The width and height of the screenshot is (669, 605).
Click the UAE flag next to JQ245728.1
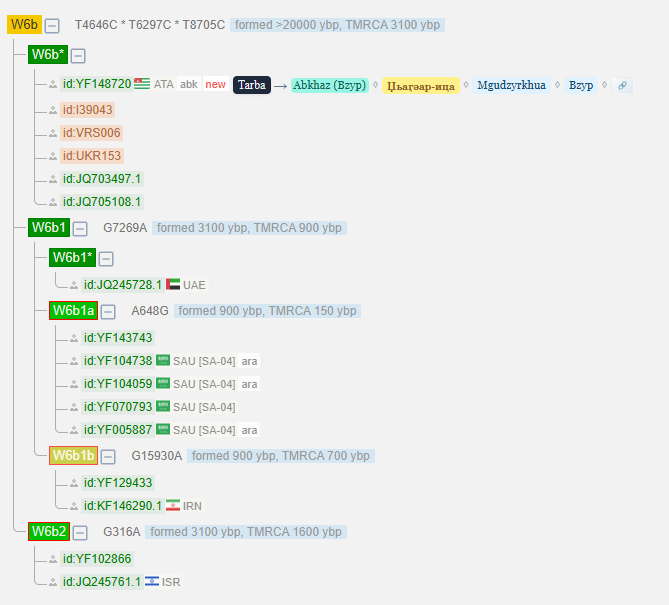173,284
